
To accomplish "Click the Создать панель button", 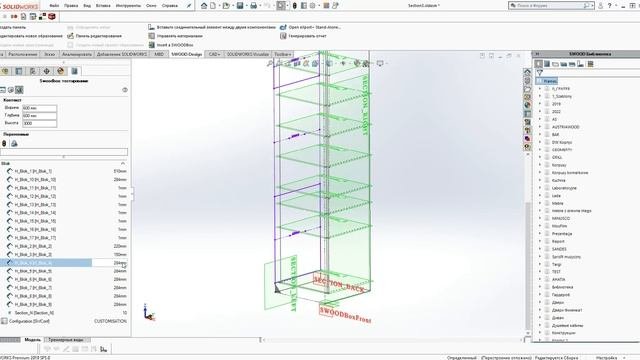I will 12,27.
